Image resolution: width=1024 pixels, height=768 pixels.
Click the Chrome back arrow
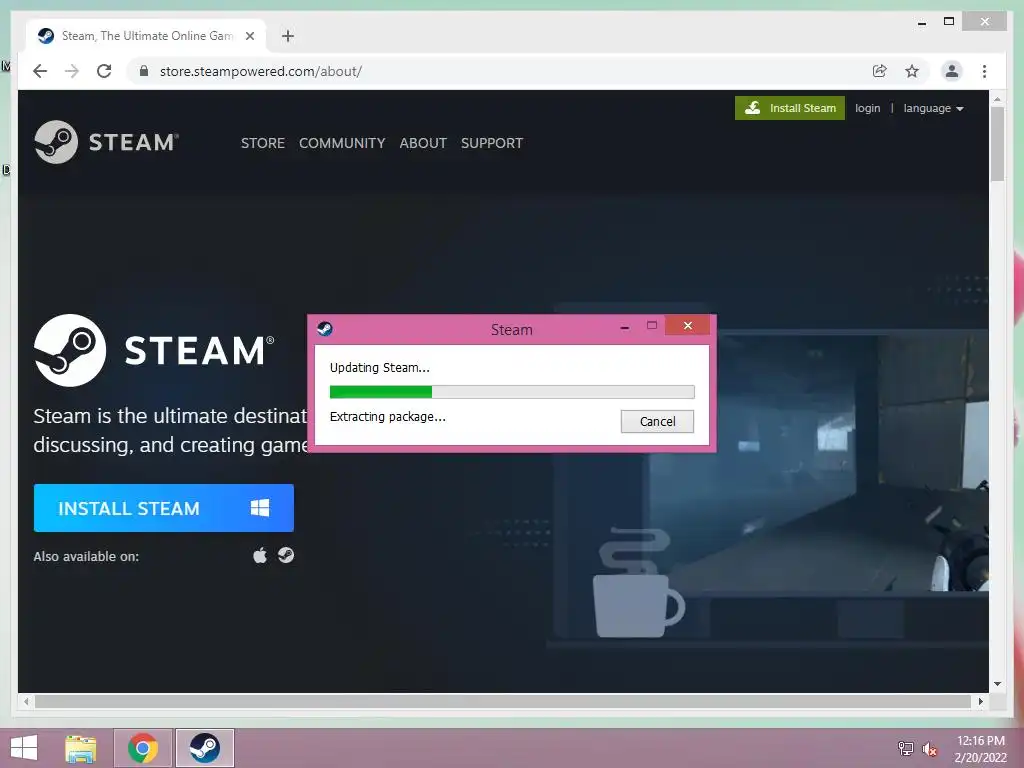40,71
